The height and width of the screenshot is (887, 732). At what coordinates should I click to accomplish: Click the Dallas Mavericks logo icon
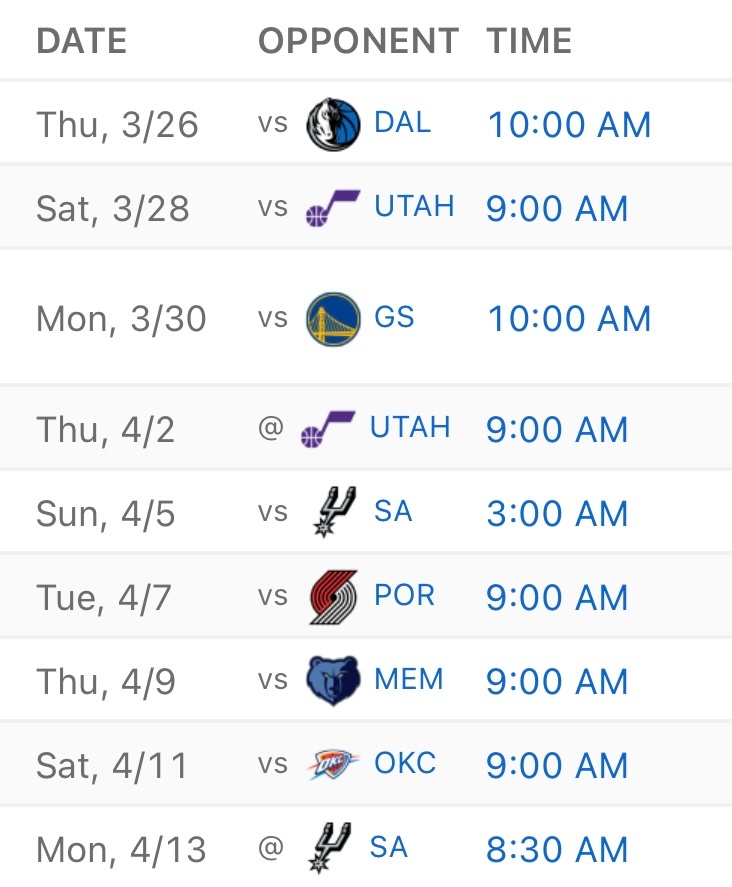(x=332, y=124)
